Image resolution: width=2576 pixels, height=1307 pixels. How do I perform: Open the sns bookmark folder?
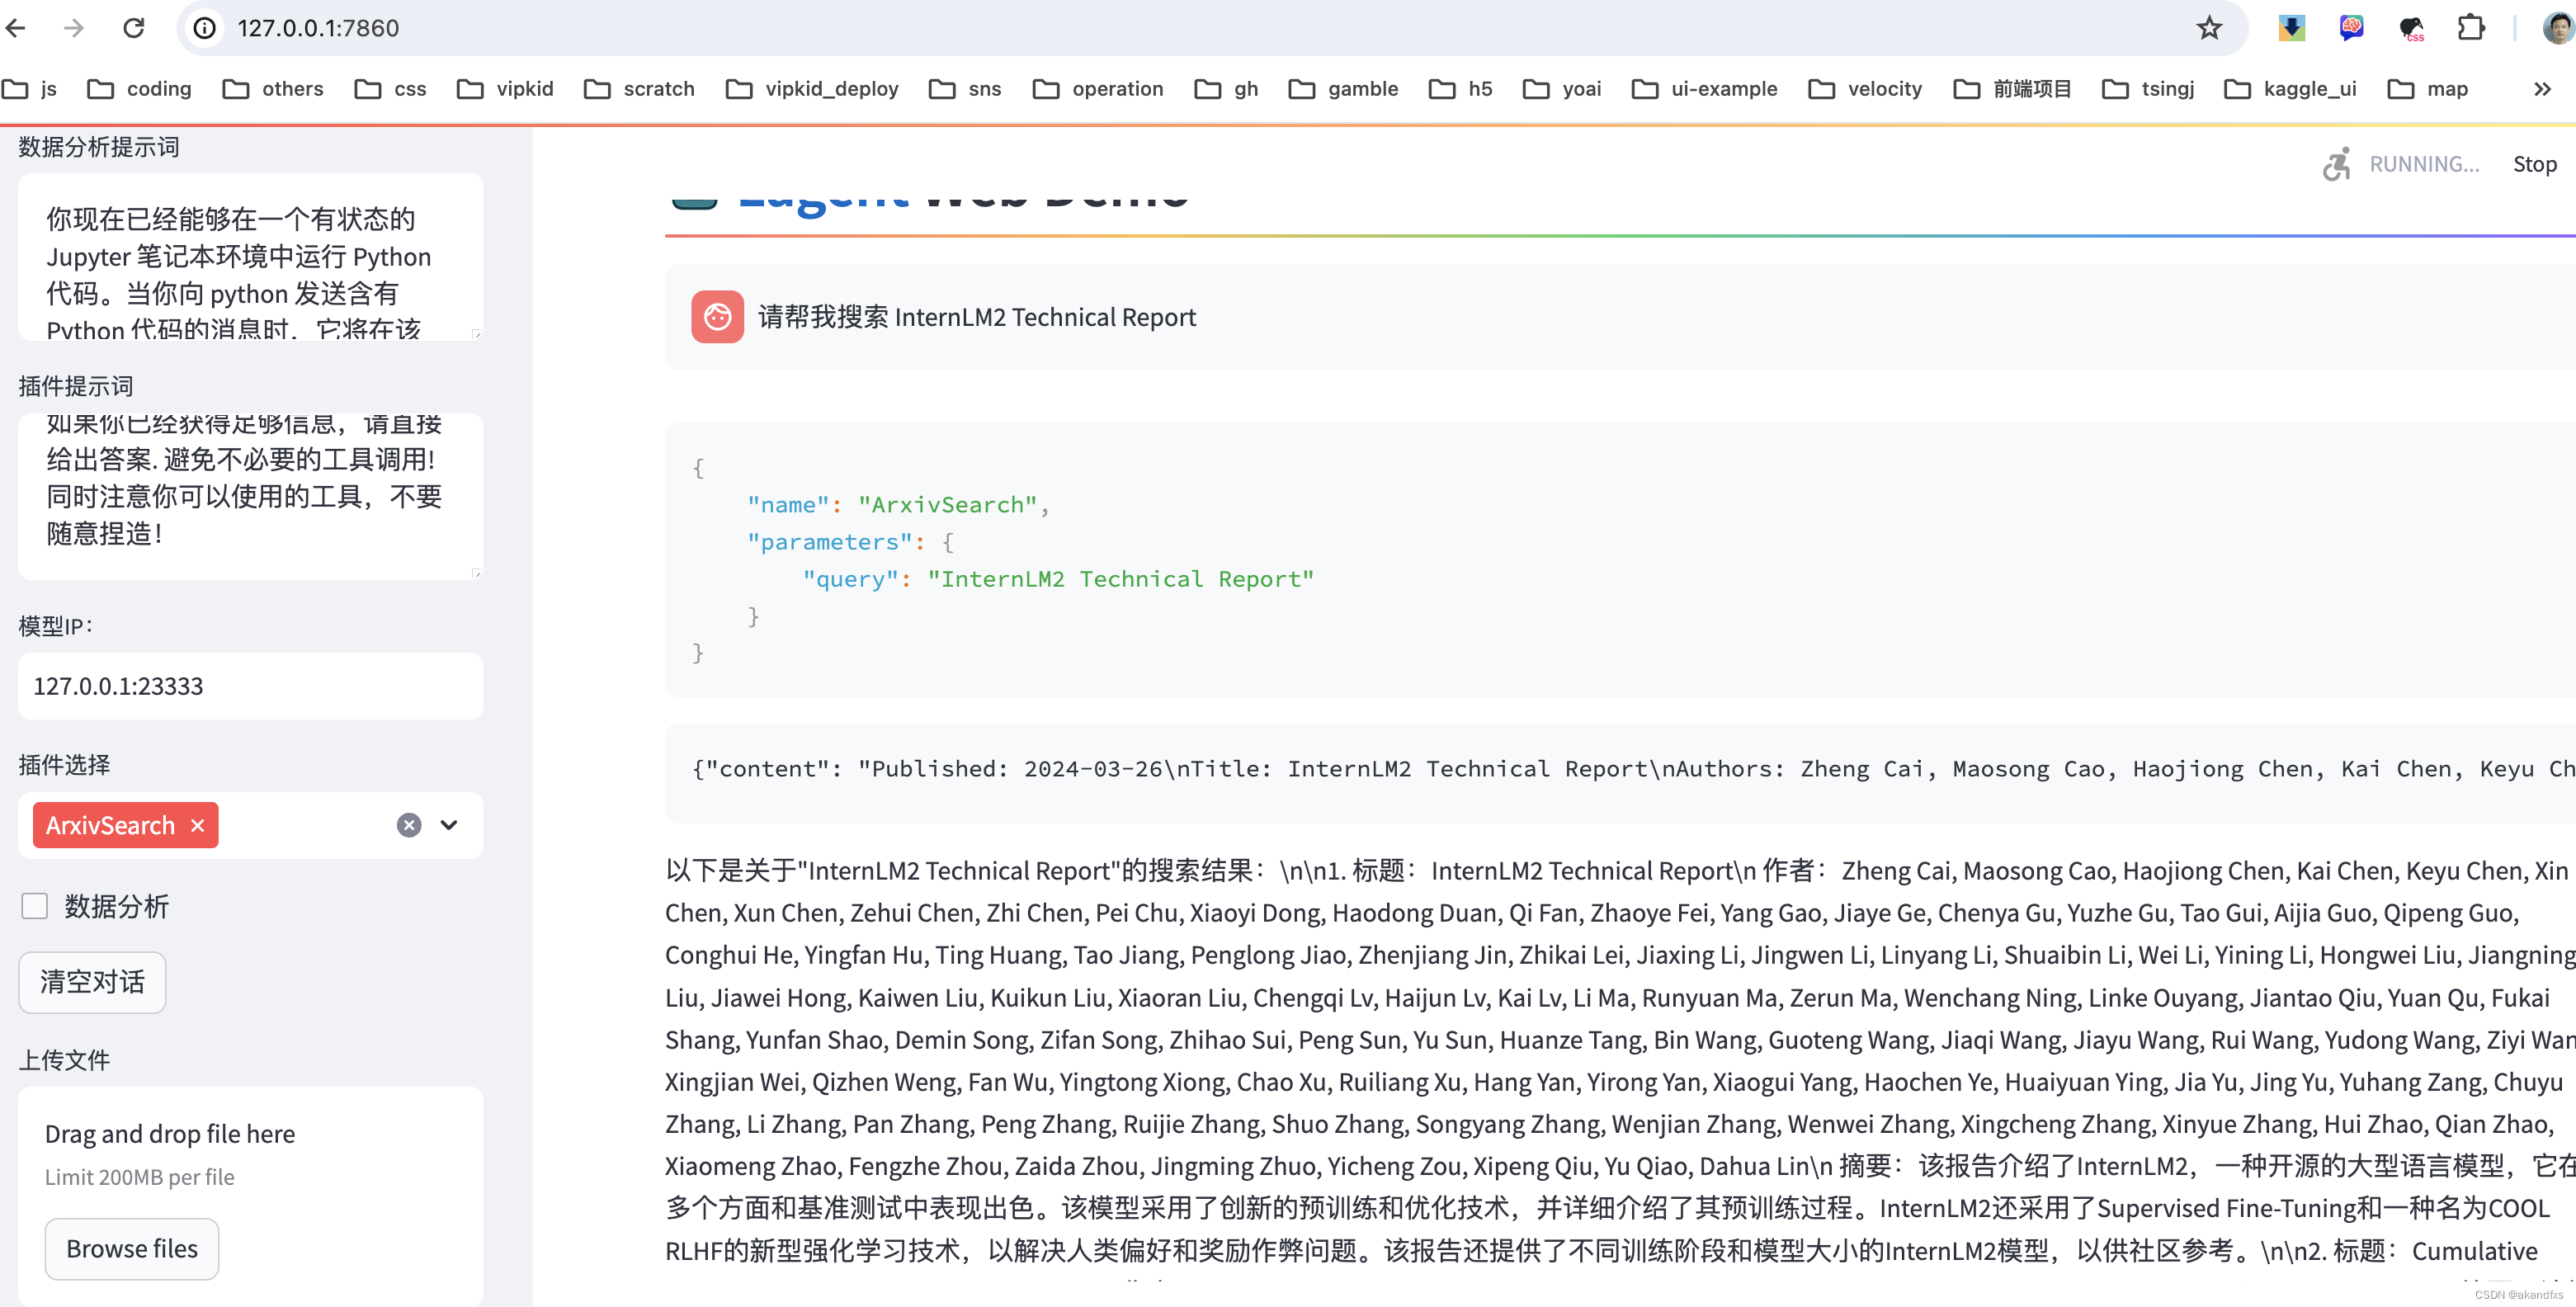click(965, 89)
